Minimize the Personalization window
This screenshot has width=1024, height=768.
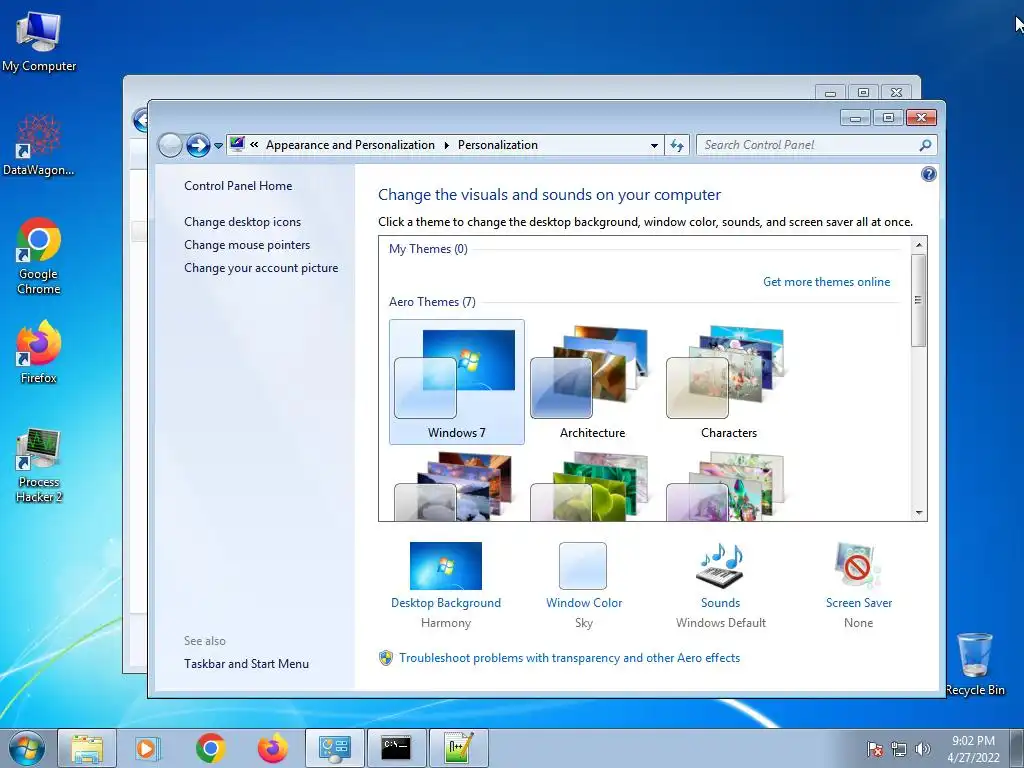tap(855, 118)
